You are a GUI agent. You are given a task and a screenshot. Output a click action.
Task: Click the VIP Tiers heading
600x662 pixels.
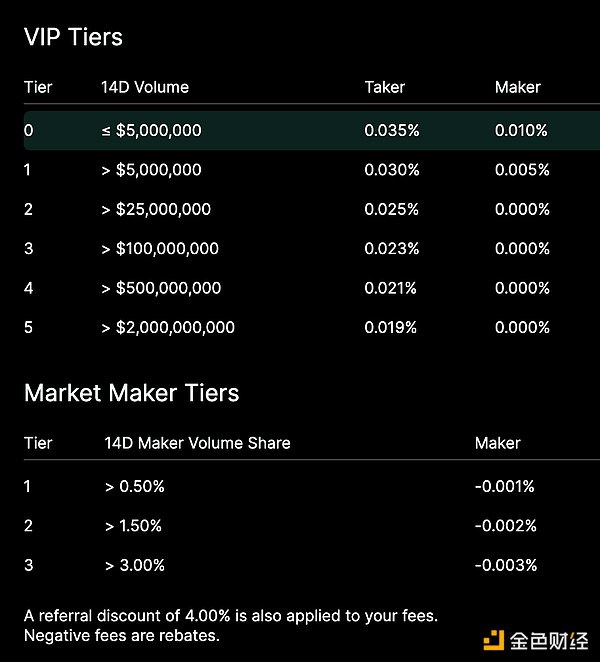pos(73,37)
